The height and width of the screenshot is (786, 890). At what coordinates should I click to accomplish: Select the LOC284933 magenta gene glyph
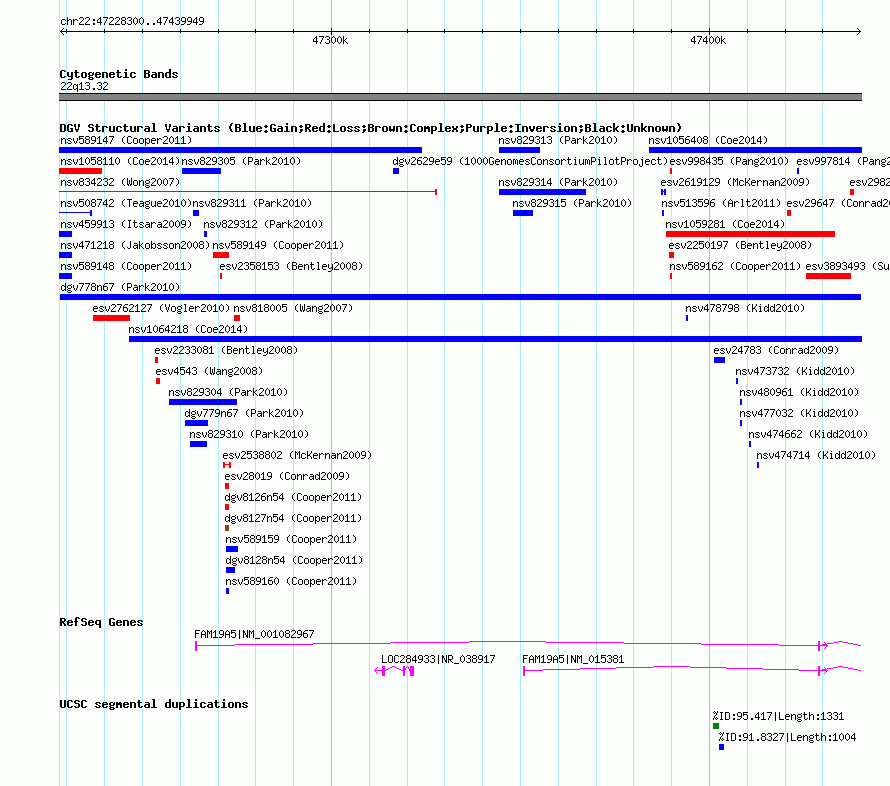pos(394,671)
